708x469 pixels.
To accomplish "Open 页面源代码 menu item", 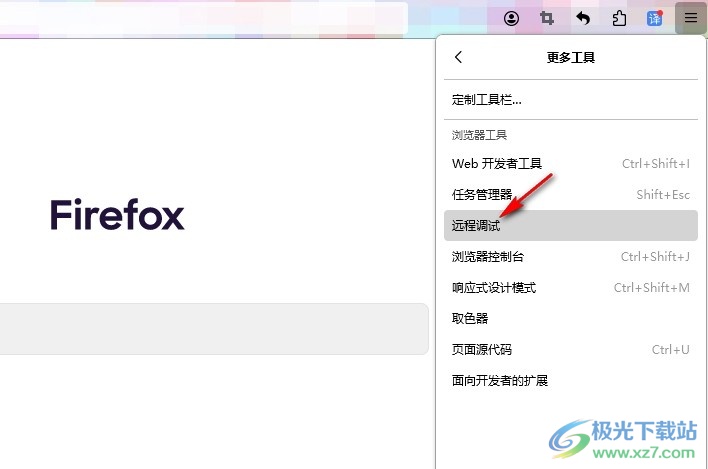I will [x=571, y=349].
